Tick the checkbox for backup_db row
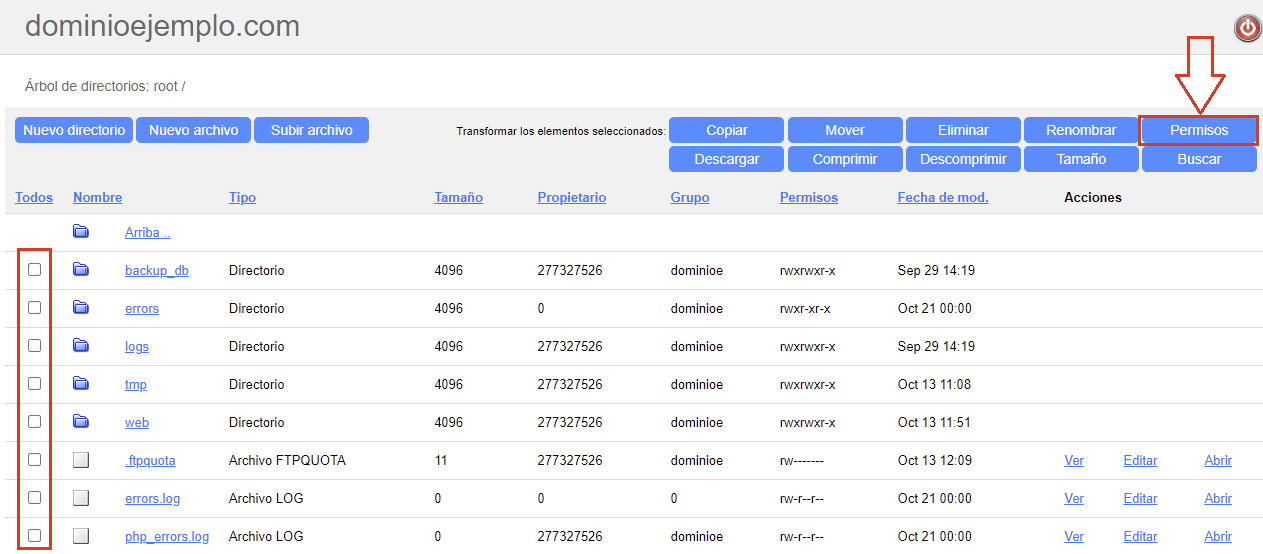 [35, 270]
